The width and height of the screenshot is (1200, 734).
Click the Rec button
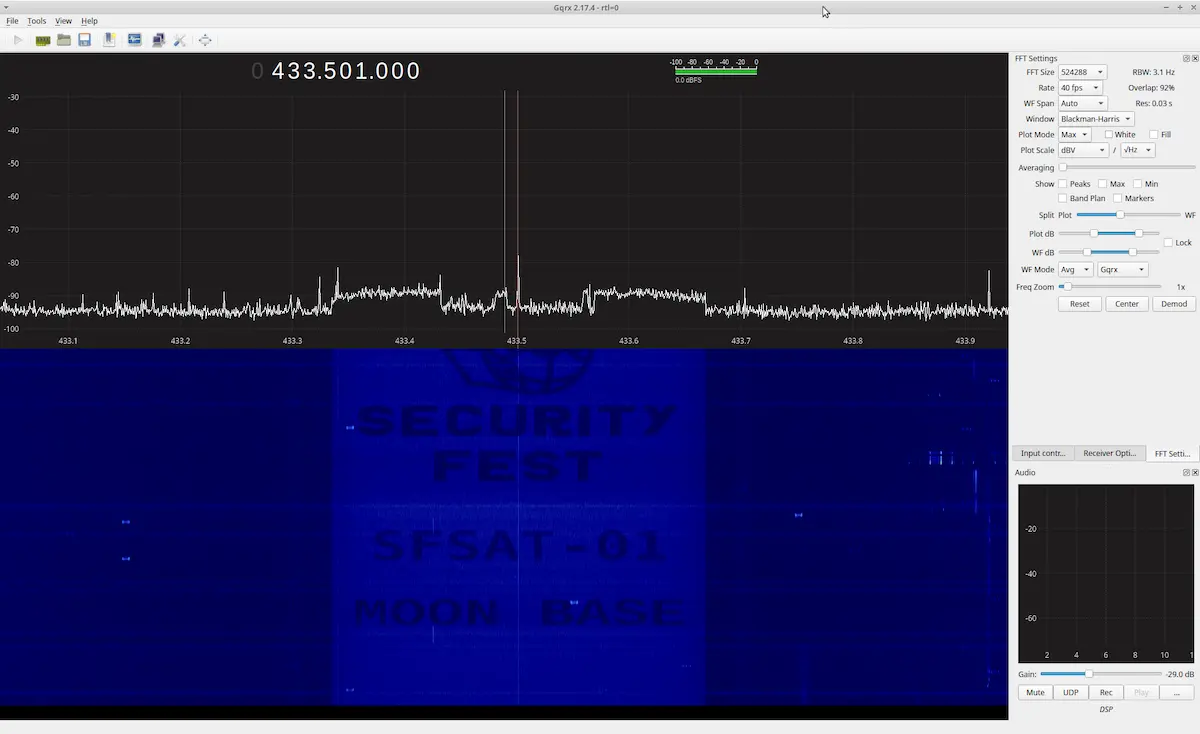click(x=1106, y=692)
